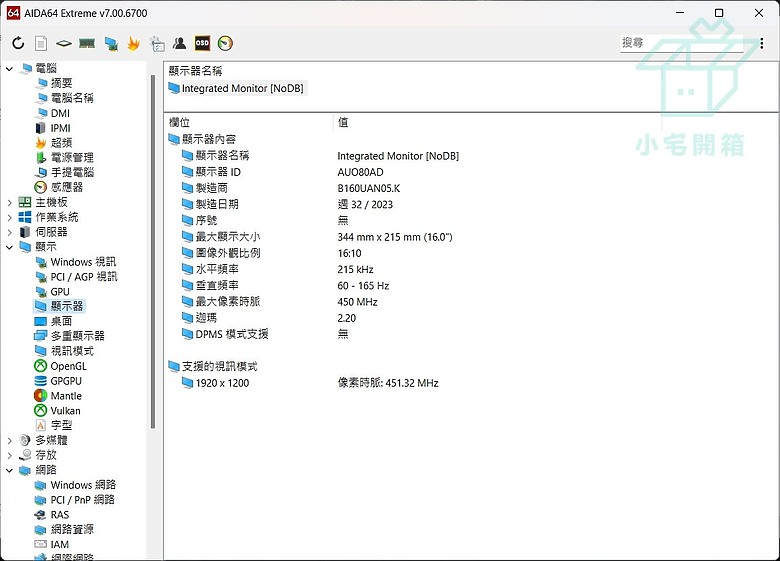780x561 pixels.
Task: Collapse the 網路 tree node
Action: click(x=9, y=470)
